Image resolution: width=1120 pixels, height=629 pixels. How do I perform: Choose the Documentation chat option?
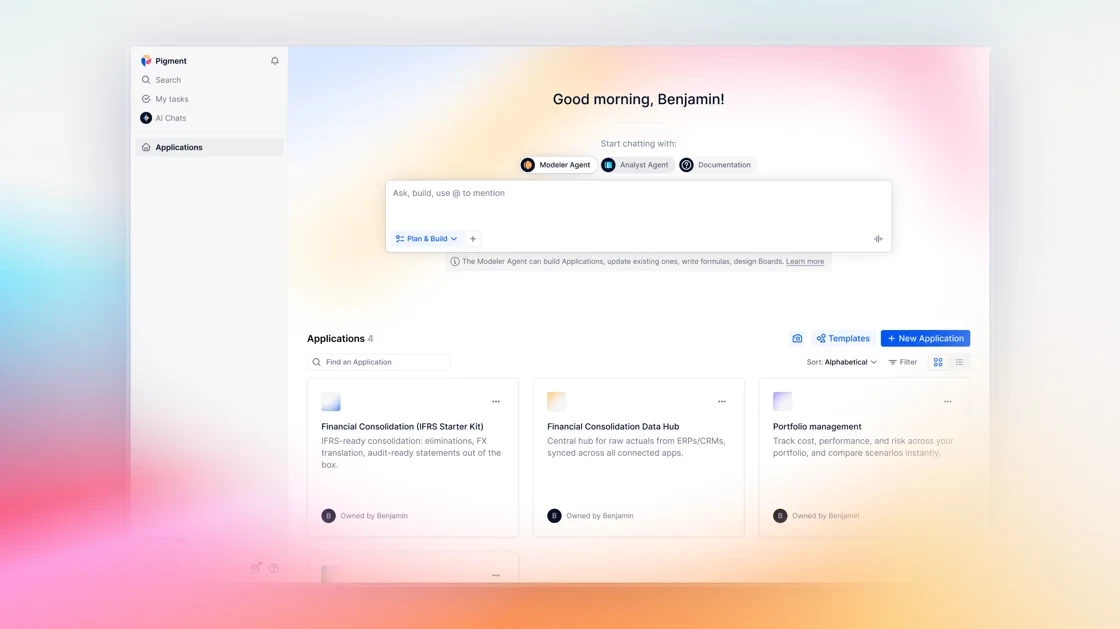716,165
